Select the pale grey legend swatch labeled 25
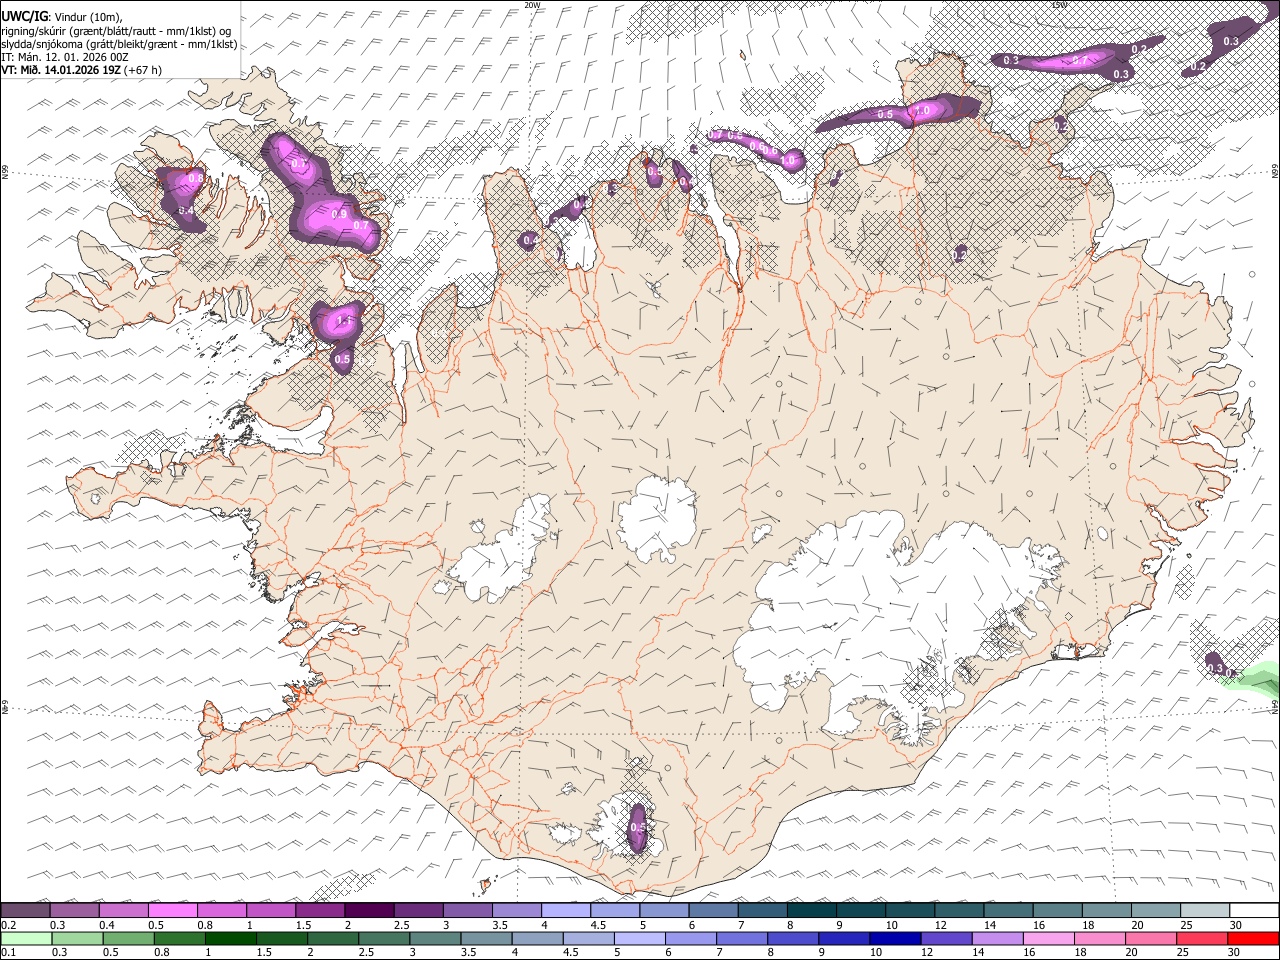1280x960 pixels. pyautogui.click(x=1204, y=910)
